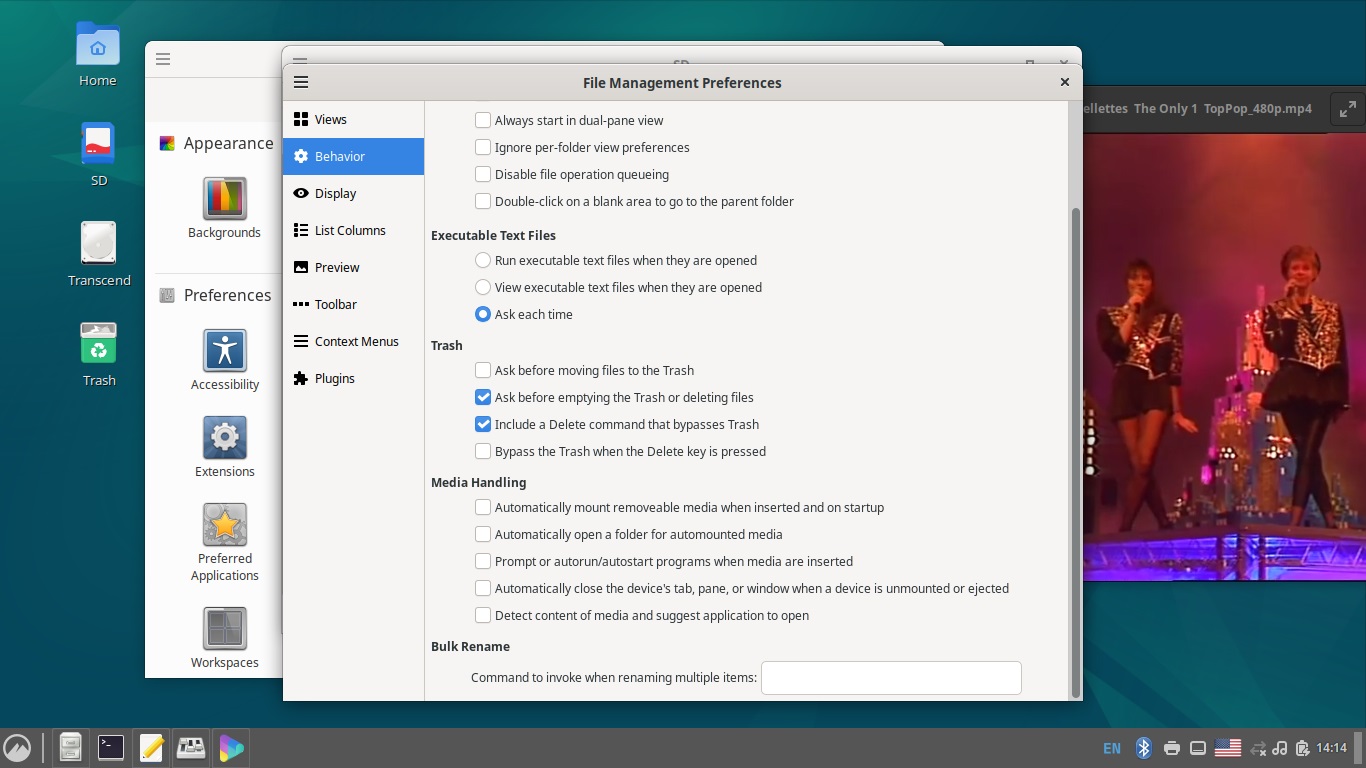Toggle Disable file operation queueing
The height and width of the screenshot is (768, 1366).
click(483, 174)
